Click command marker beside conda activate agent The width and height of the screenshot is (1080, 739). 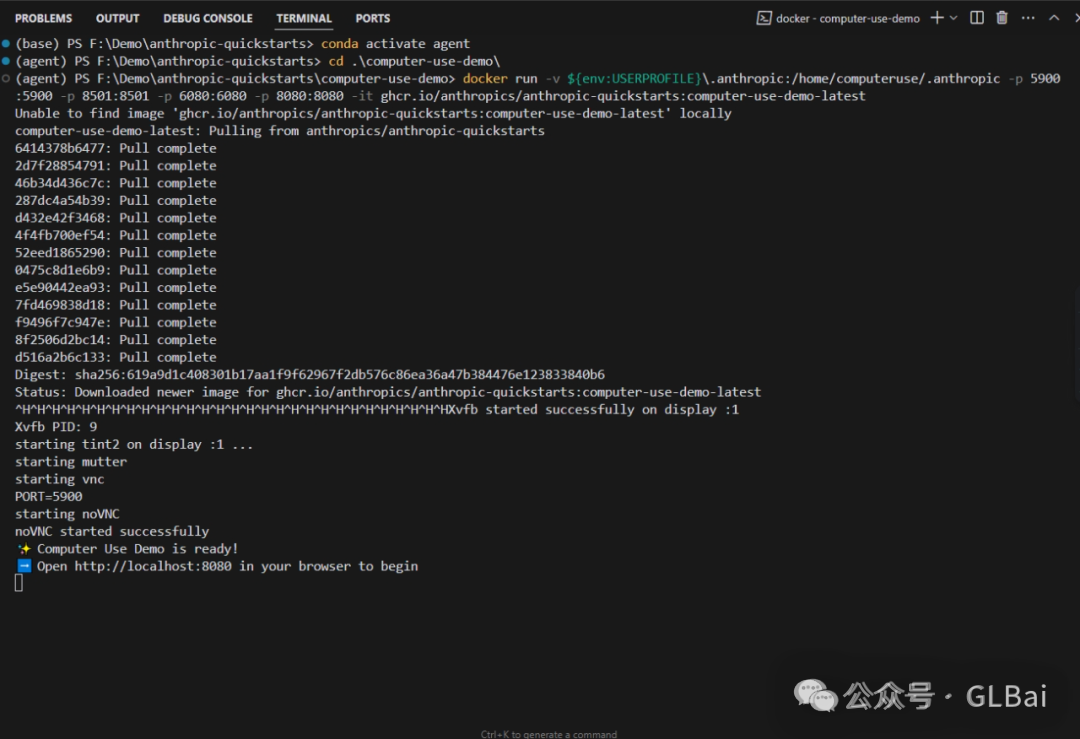click(6, 44)
